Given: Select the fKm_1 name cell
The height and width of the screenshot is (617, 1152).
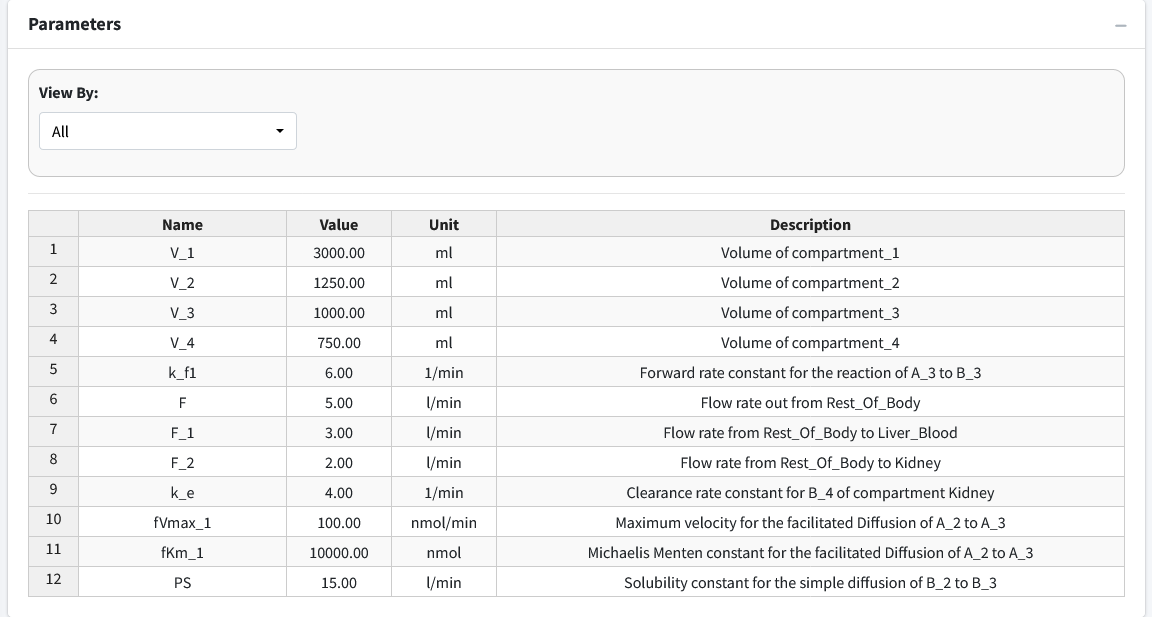Looking at the screenshot, I should click(x=182, y=552).
